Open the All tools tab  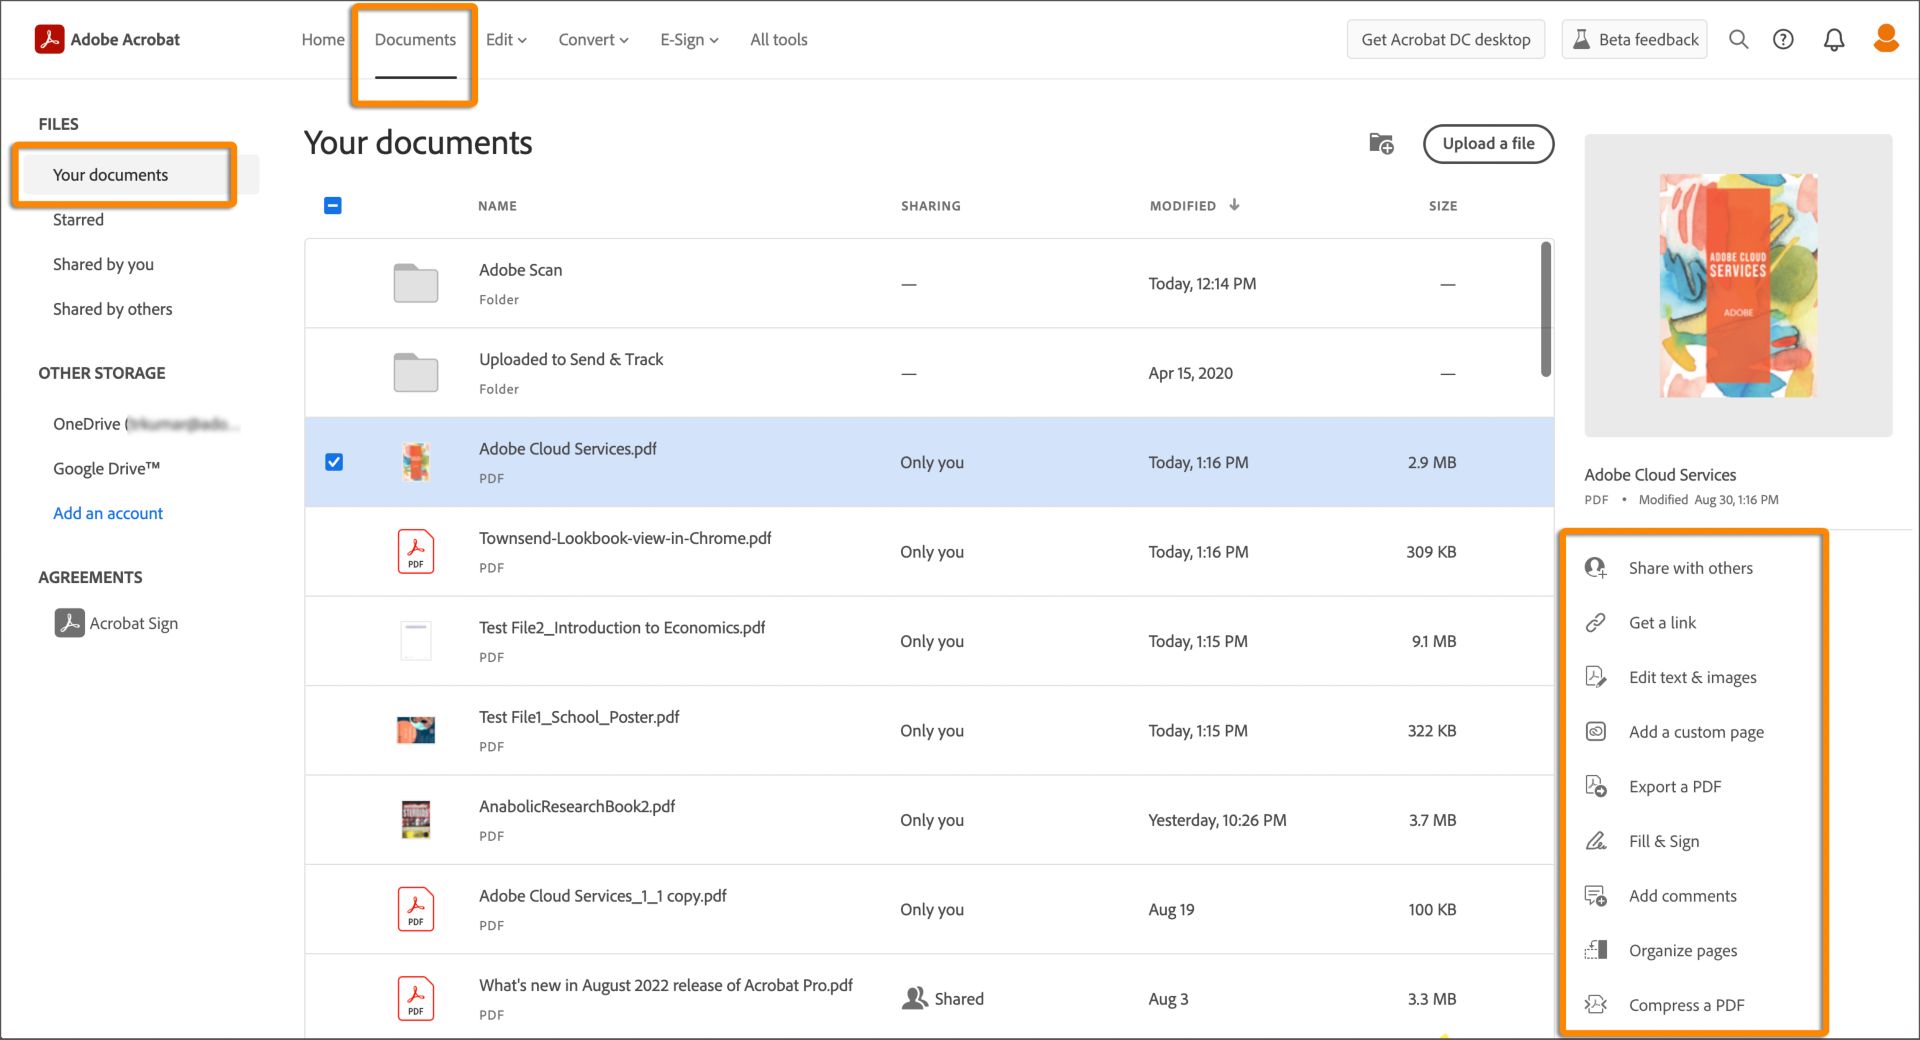pyautogui.click(x=779, y=40)
